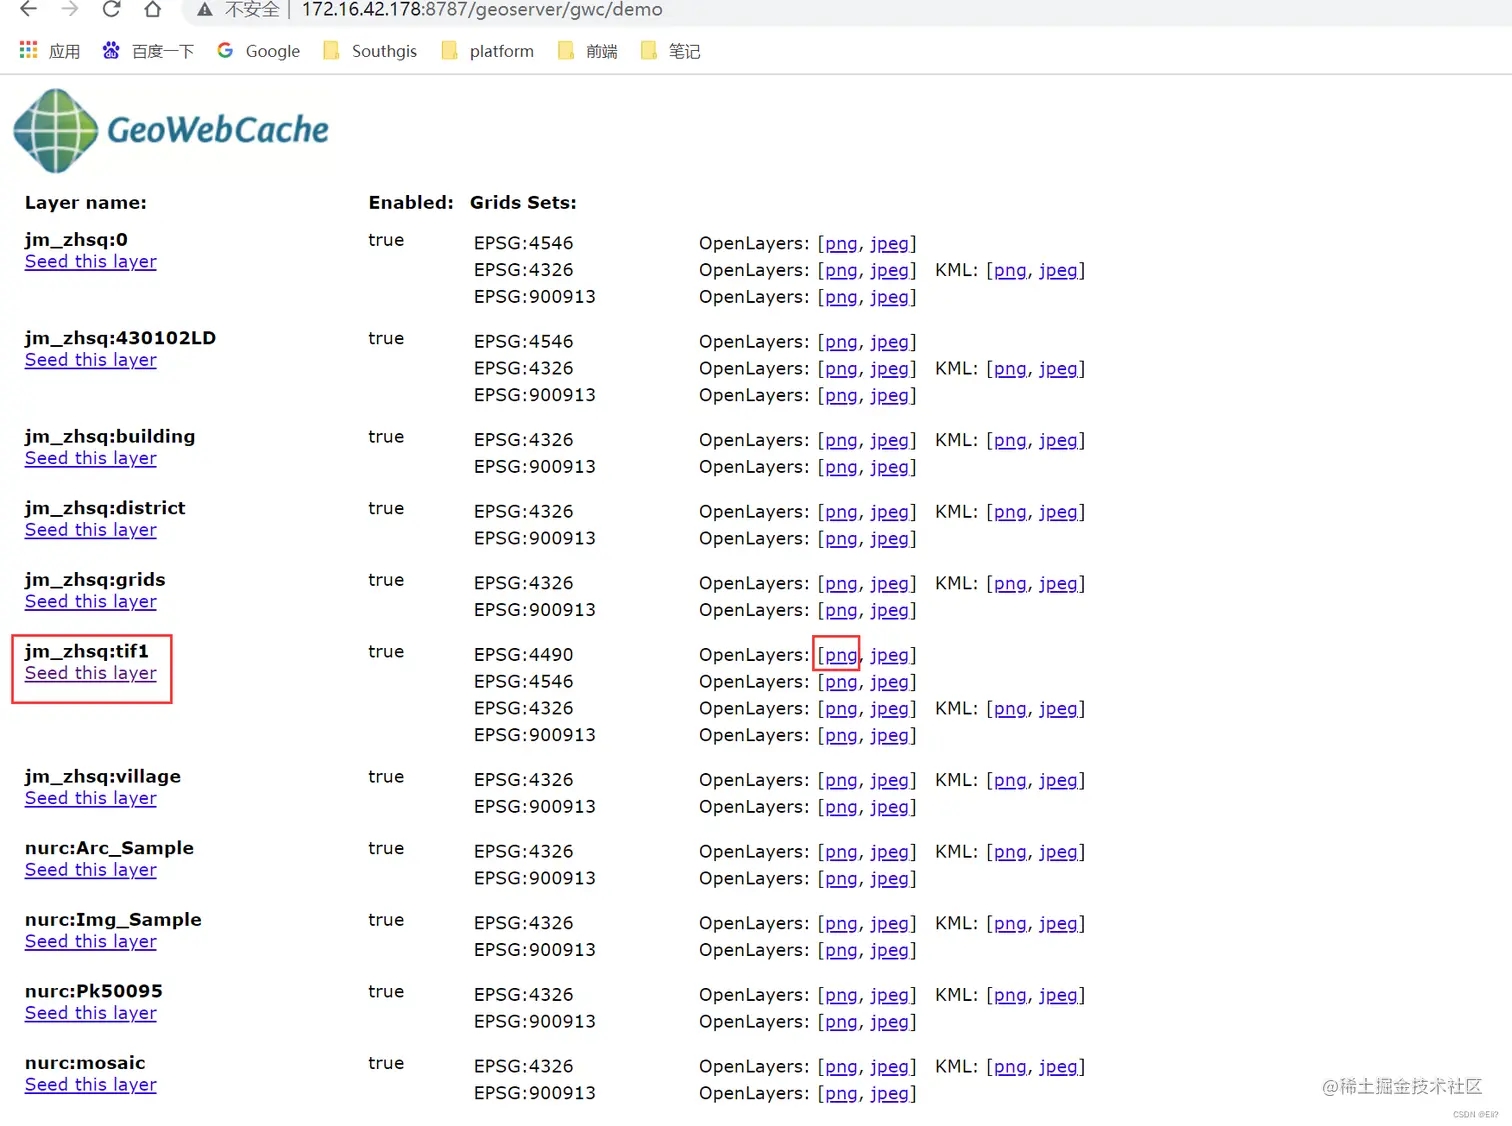The height and width of the screenshot is (1126, 1512).
Task: Open nurc:Pk50095 EPSG:900913 OpenLayers jpeg
Action: pos(889,1022)
